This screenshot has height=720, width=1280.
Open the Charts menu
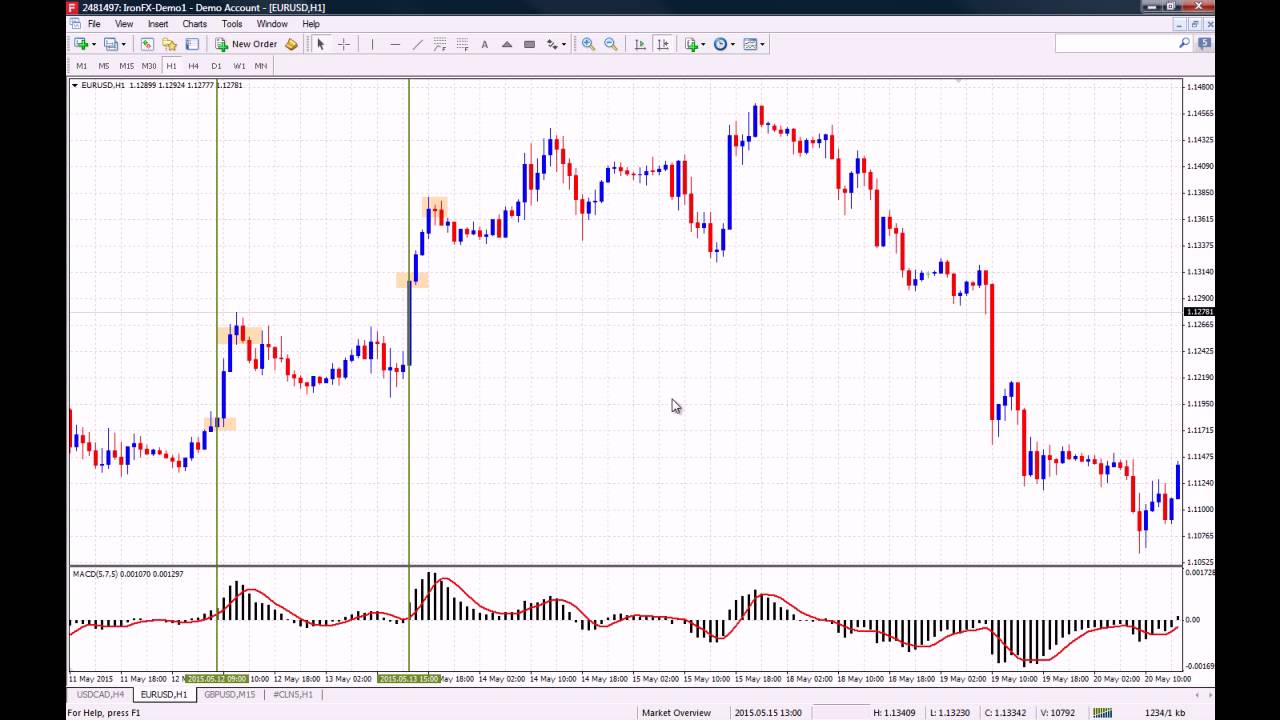pos(194,24)
